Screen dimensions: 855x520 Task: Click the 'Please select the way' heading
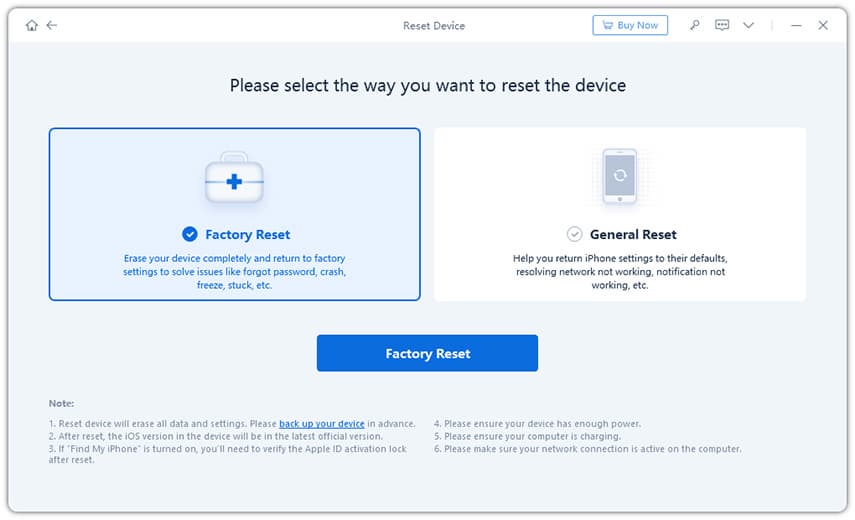[428, 86]
